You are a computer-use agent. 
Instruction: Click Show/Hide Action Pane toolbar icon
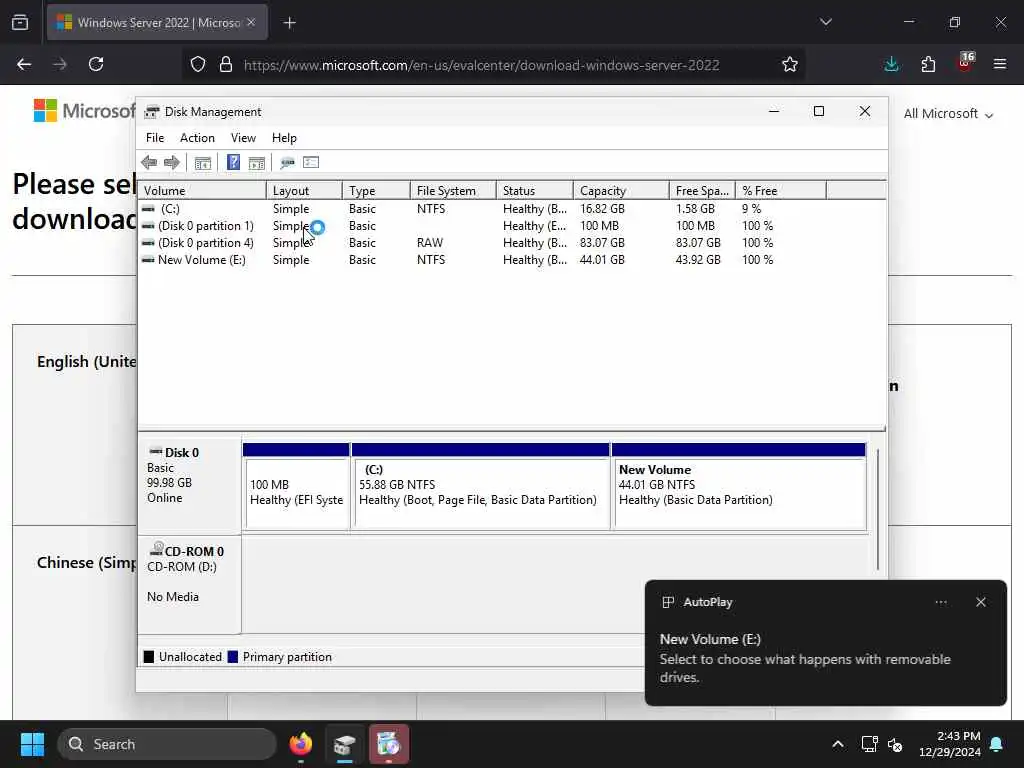[x=257, y=163]
